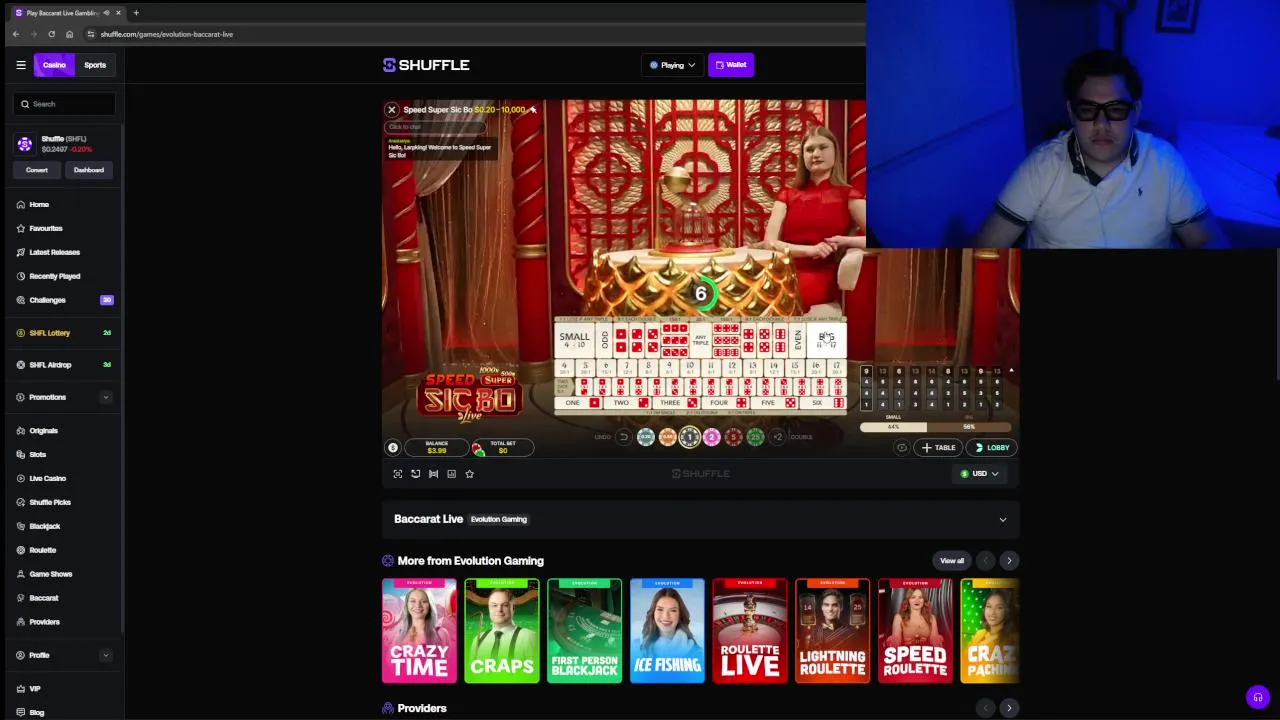Bet on ANY TRIPLE field

[x=700, y=340]
